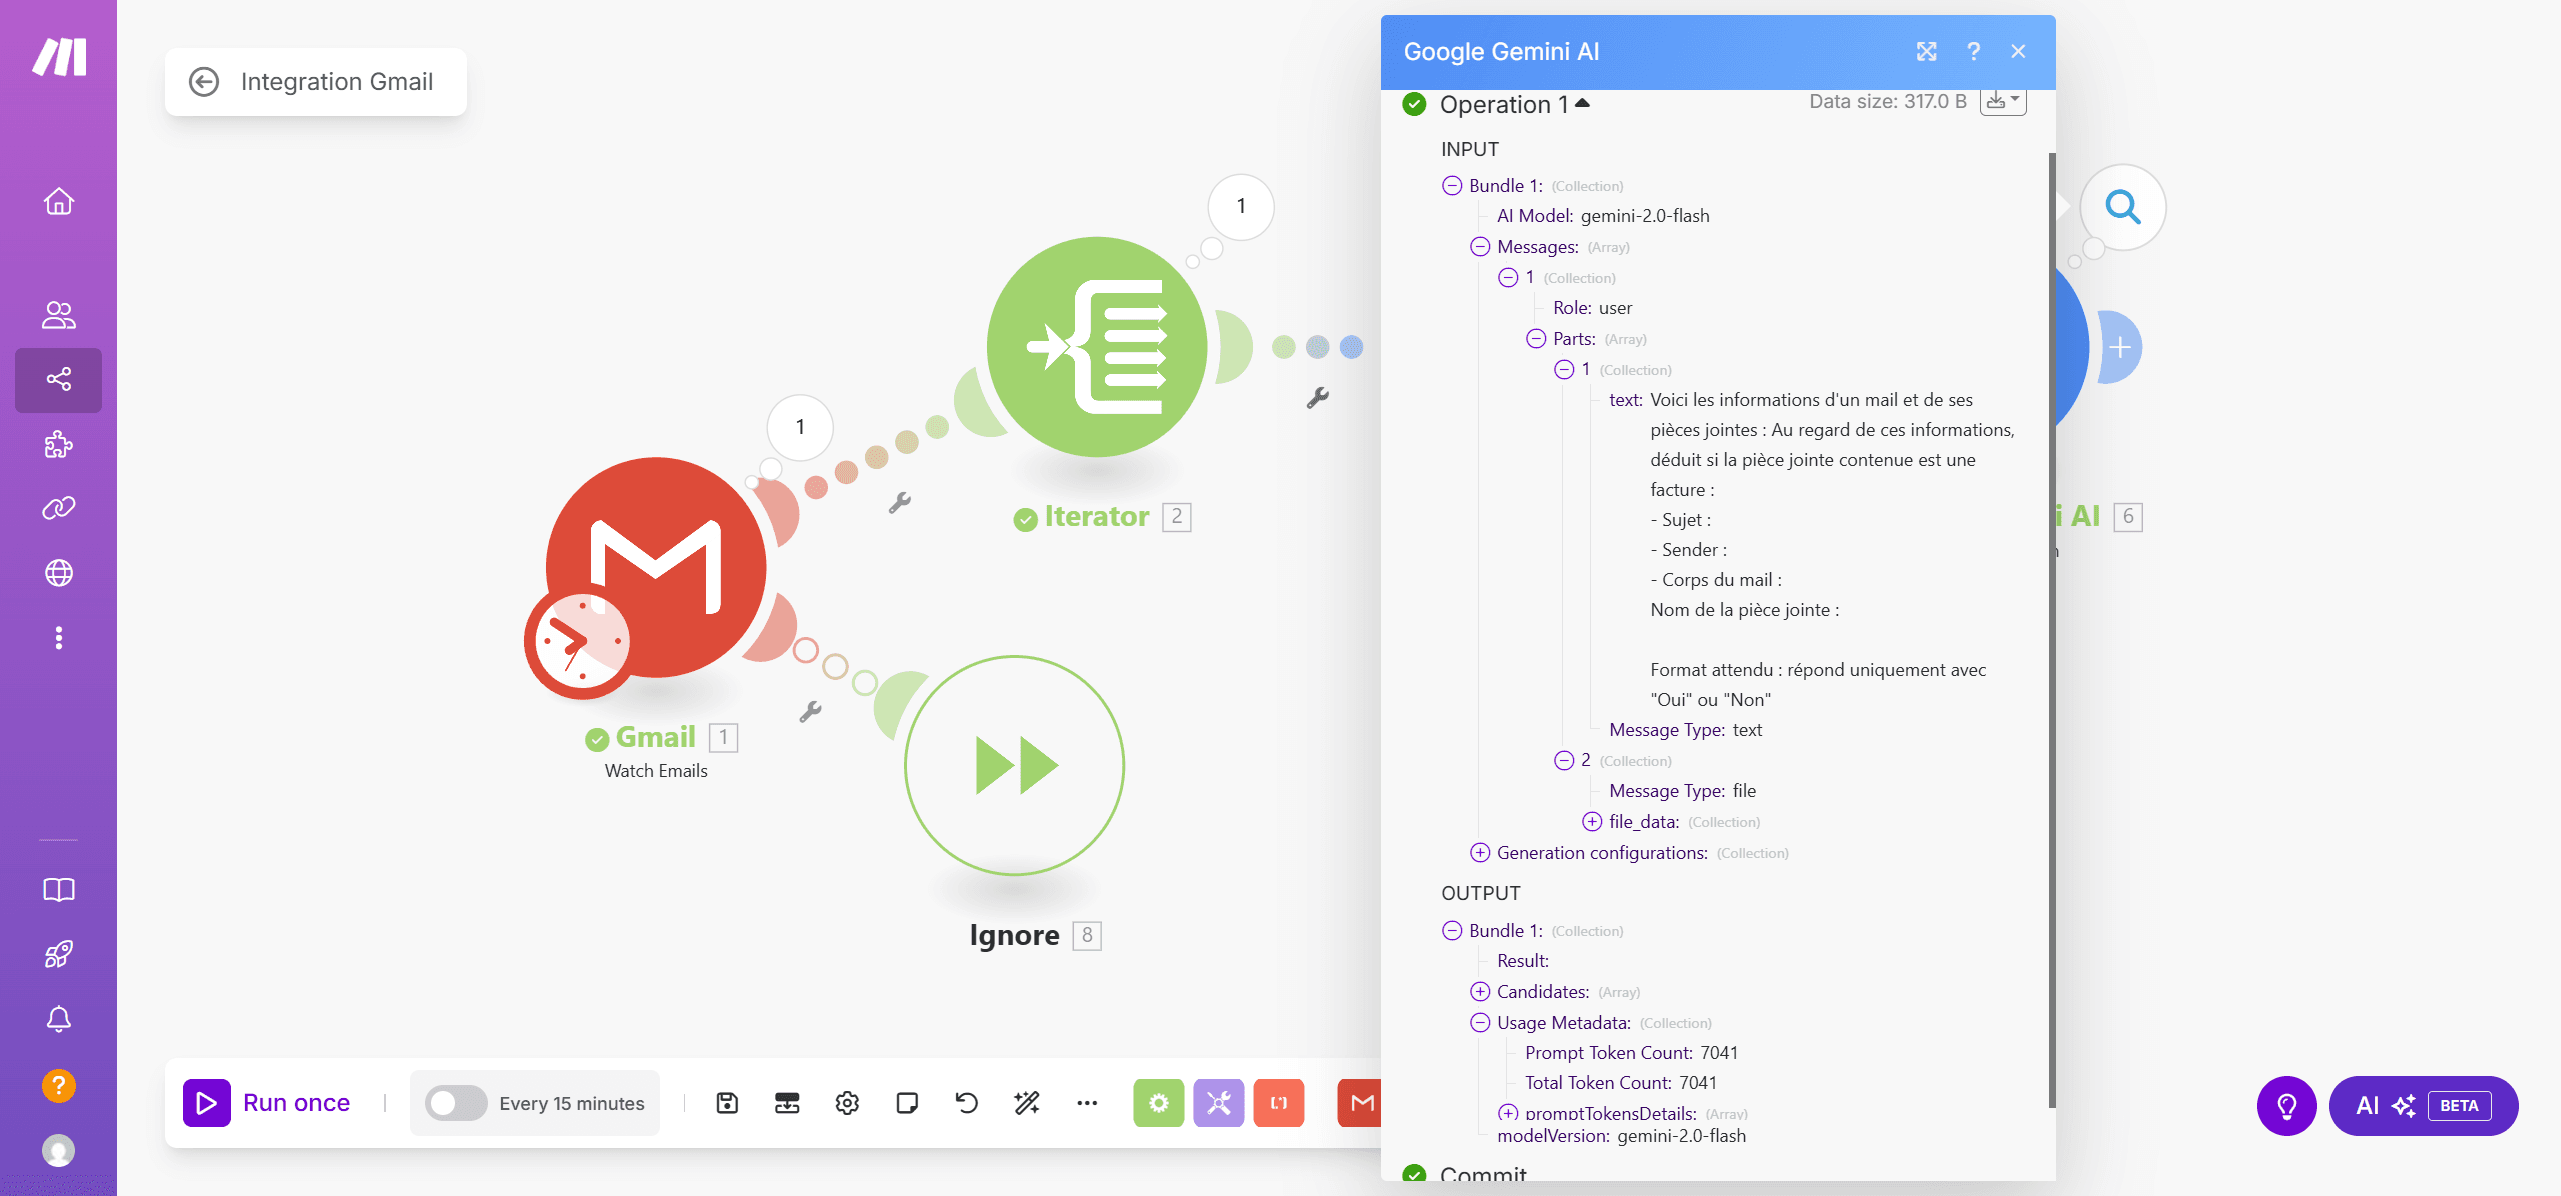Open the red Text Parser favorites button
2561x1196 pixels.
pyautogui.click(x=1279, y=1103)
